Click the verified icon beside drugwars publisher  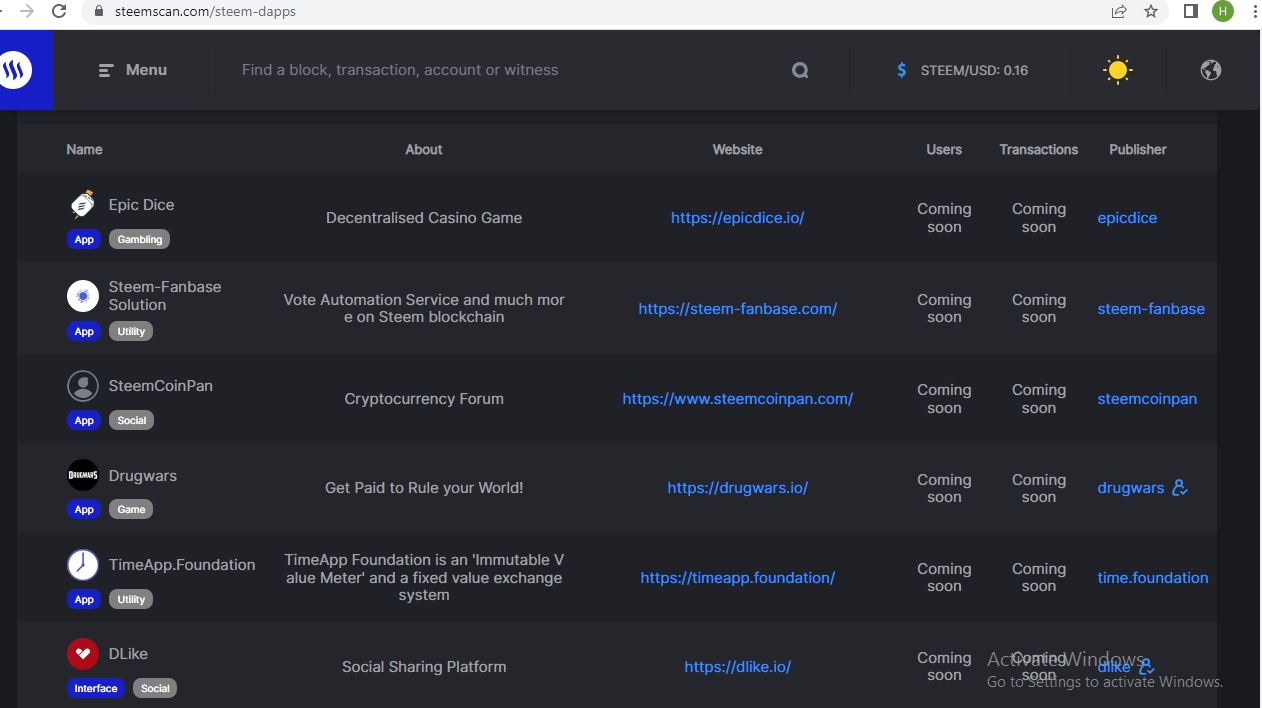1180,488
